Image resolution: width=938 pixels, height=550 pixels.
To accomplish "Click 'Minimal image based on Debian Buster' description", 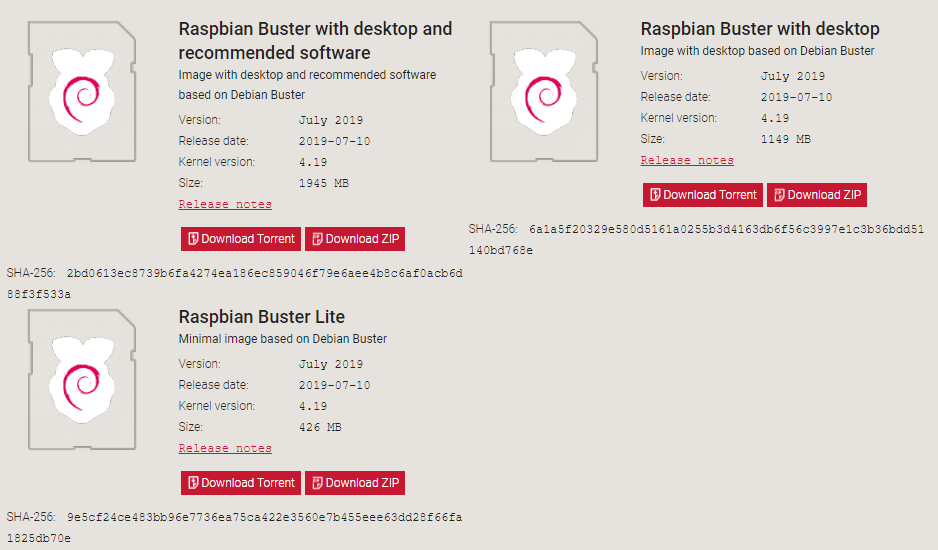I will 282,339.
